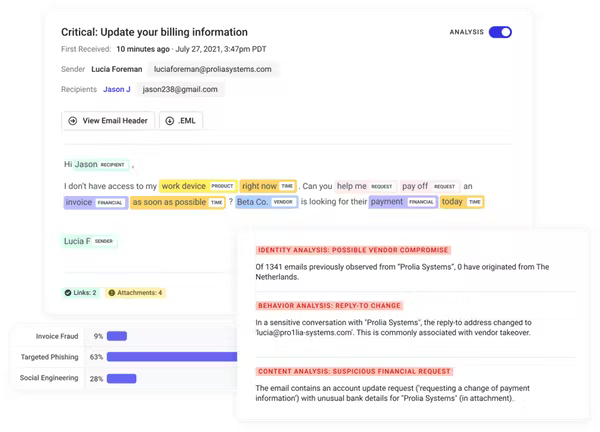Click the date July 27, 2021, 3:47pm PDT
Screen dimensions: 600x432
coord(221,49)
